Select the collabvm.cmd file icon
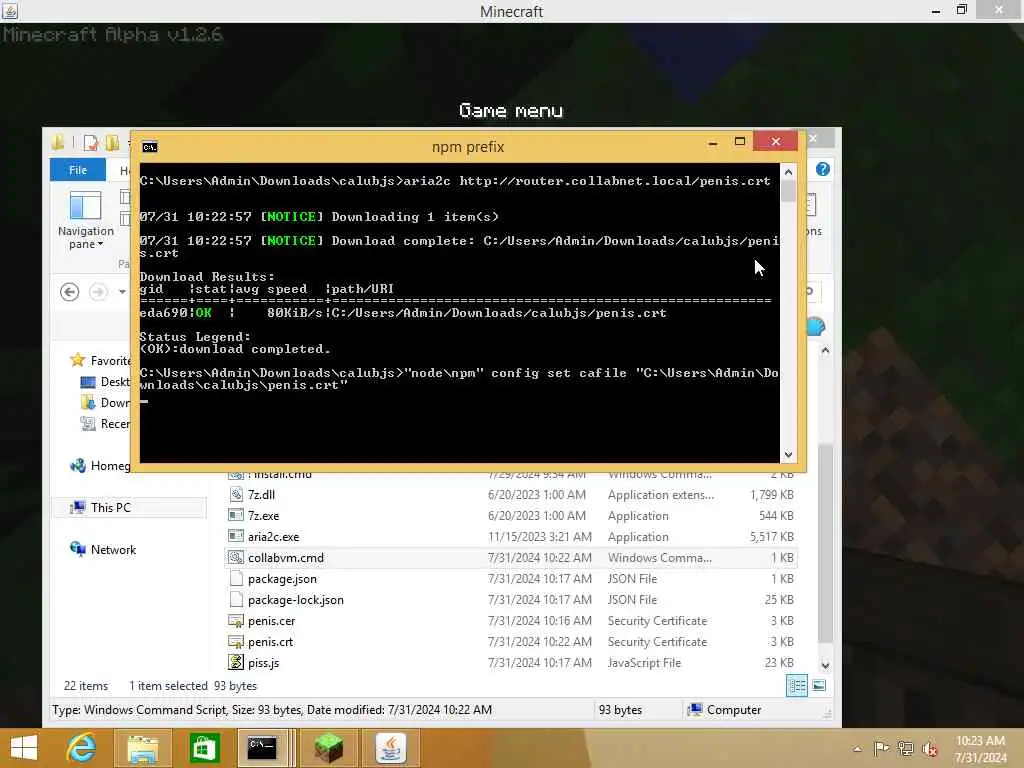The height and width of the screenshot is (768, 1024). [236, 558]
